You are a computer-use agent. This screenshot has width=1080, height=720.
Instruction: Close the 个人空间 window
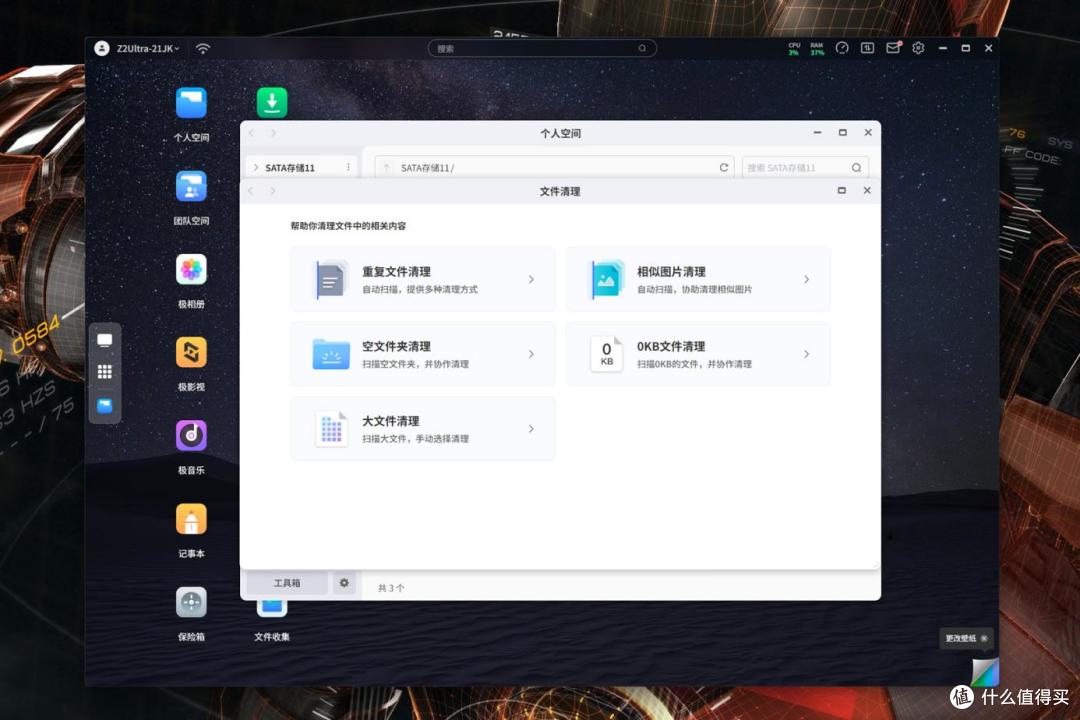[868, 132]
